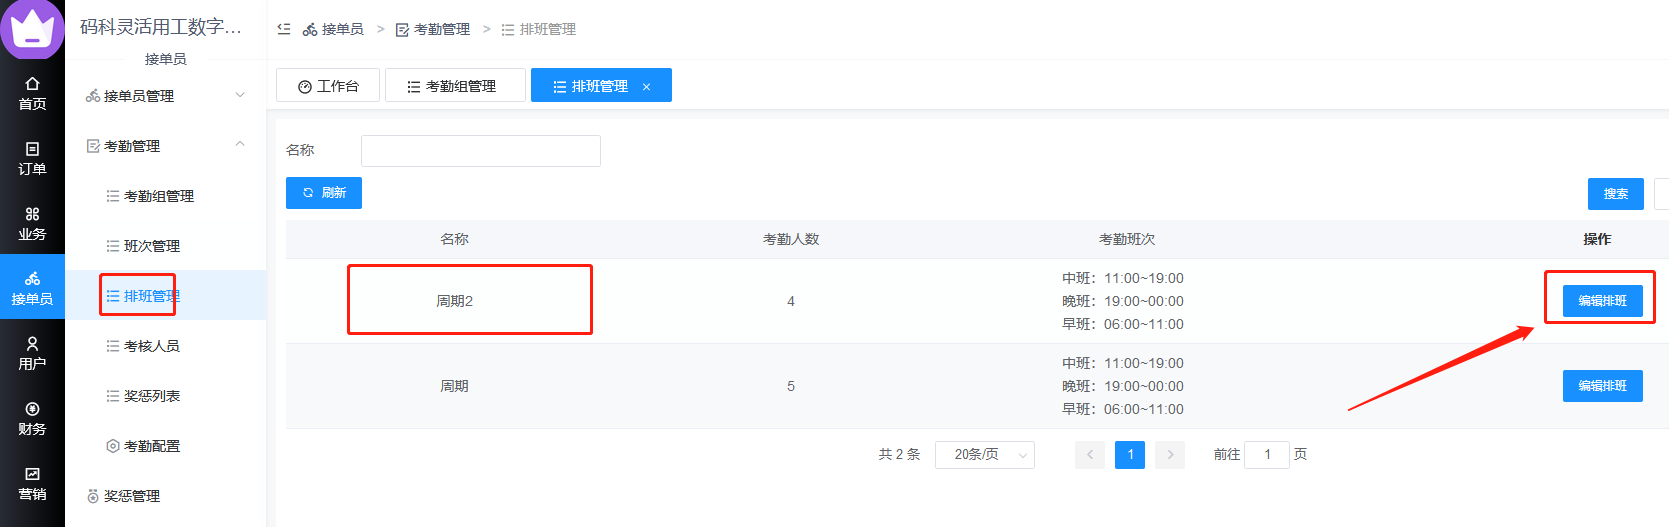Click the 名称 search input field
This screenshot has height=527, width=1669.
480,151
